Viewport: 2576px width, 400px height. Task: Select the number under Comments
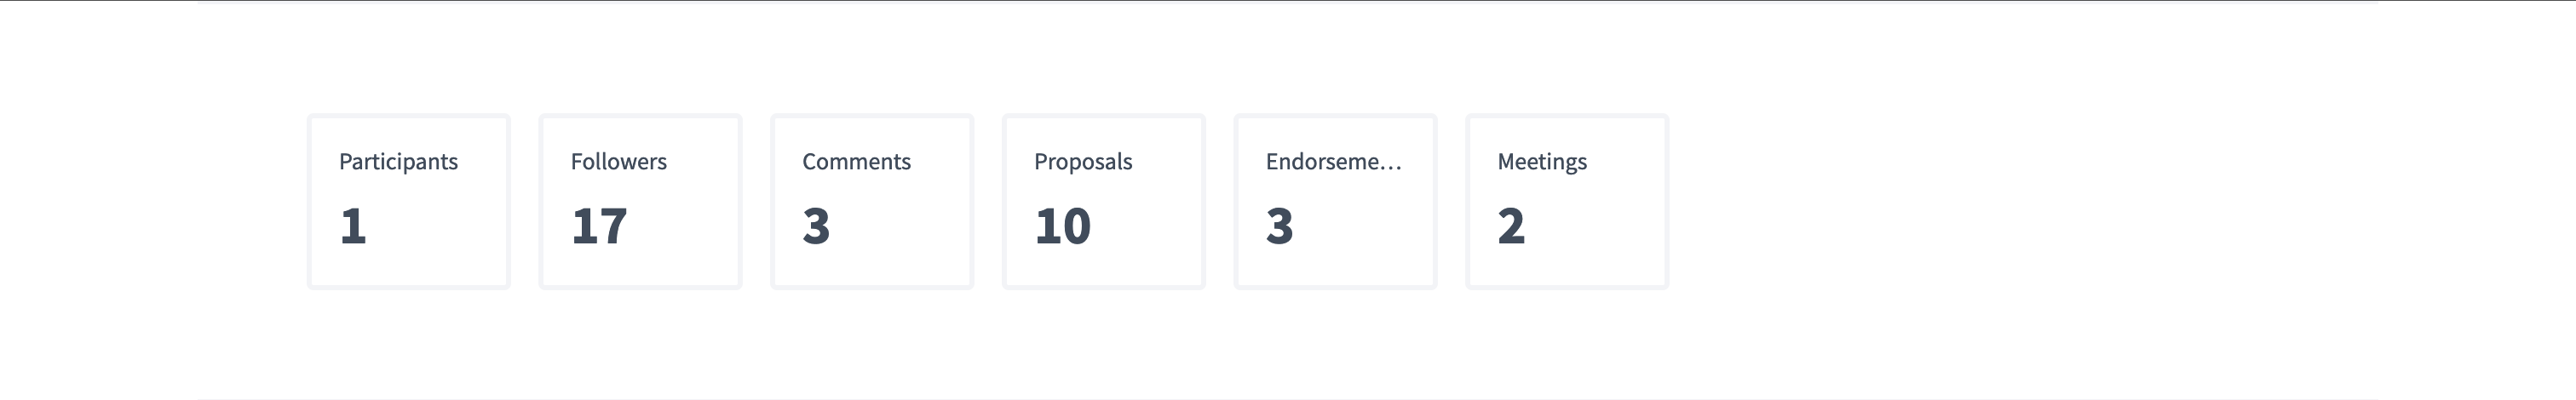click(816, 226)
